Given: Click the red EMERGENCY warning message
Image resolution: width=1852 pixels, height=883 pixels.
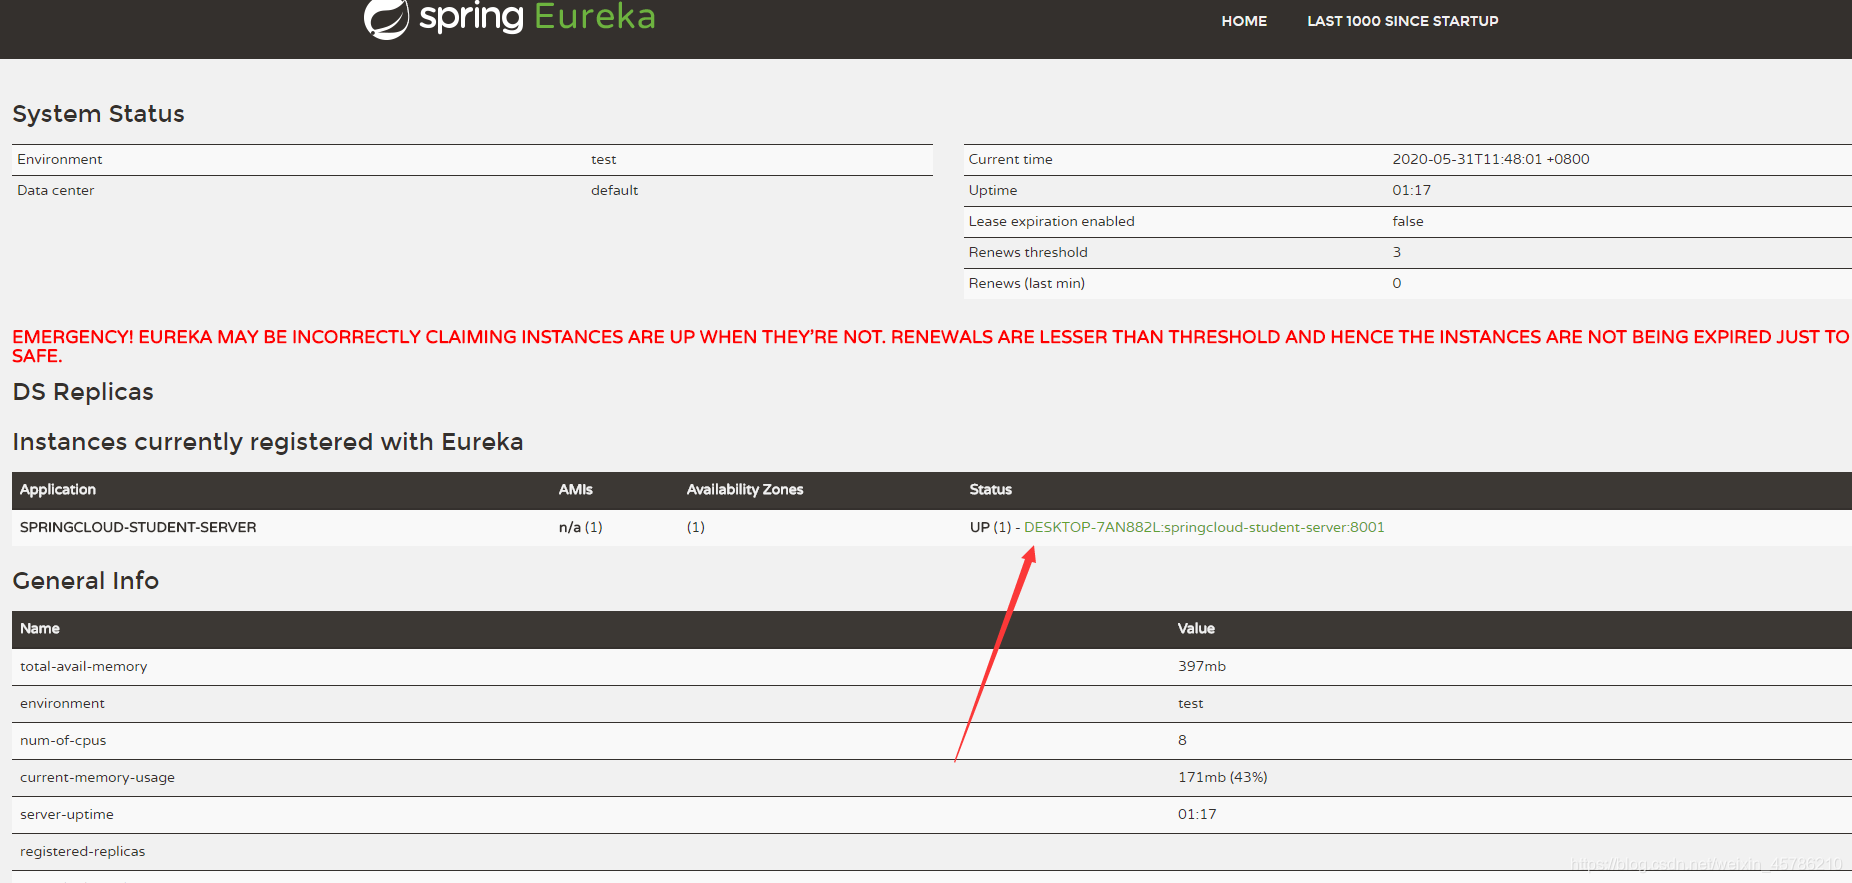Looking at the screenshot, I should click(930, 346).
